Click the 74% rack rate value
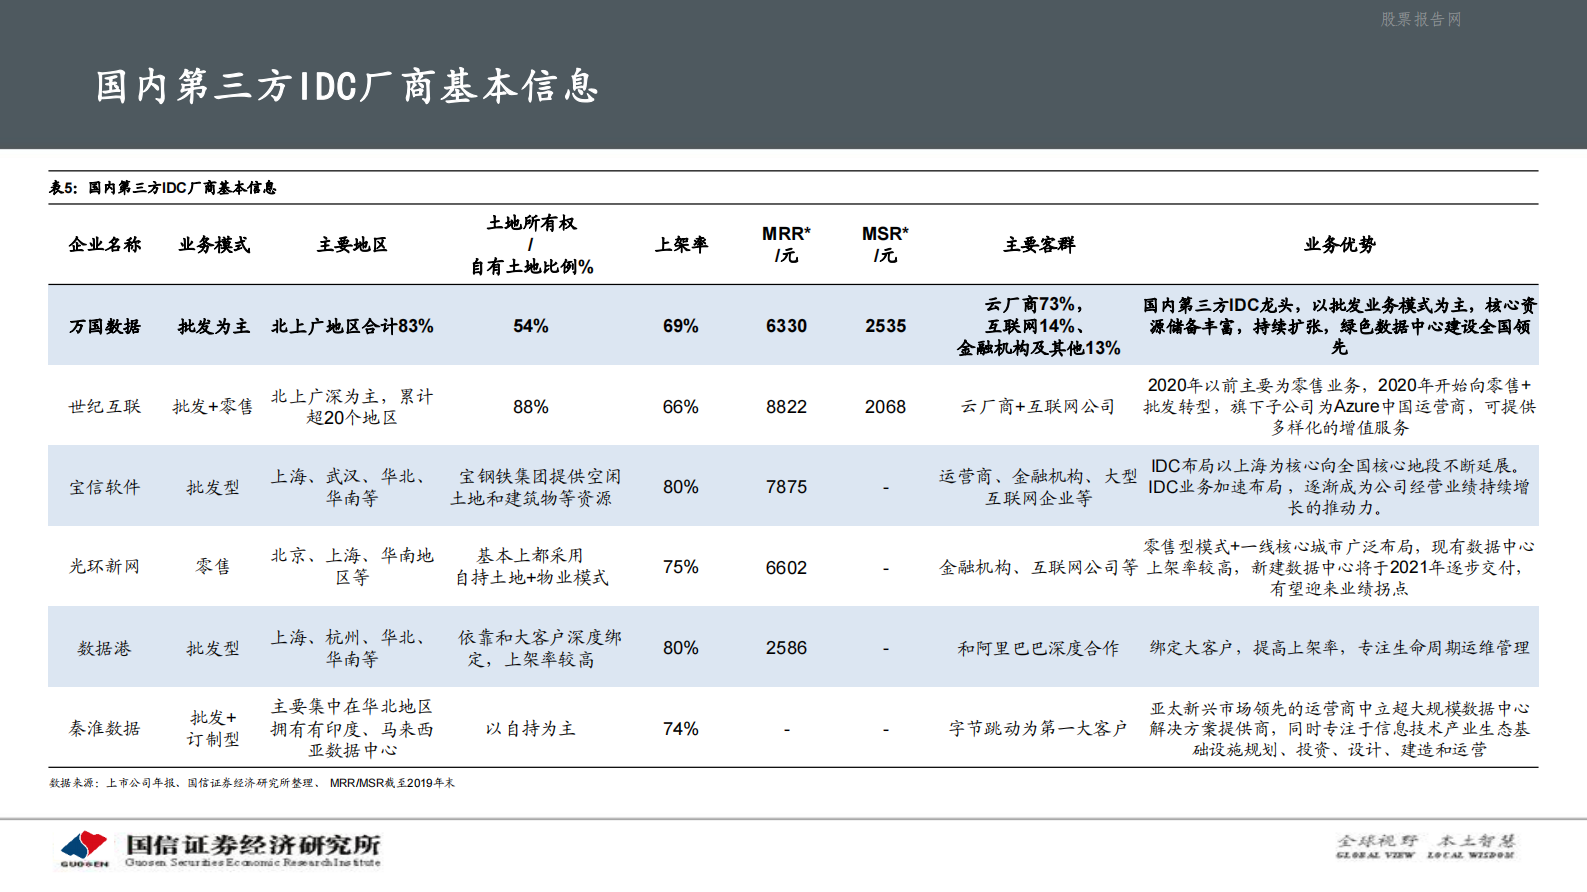The width and height of the screenshot is (1587, 892). pos(681,729)
